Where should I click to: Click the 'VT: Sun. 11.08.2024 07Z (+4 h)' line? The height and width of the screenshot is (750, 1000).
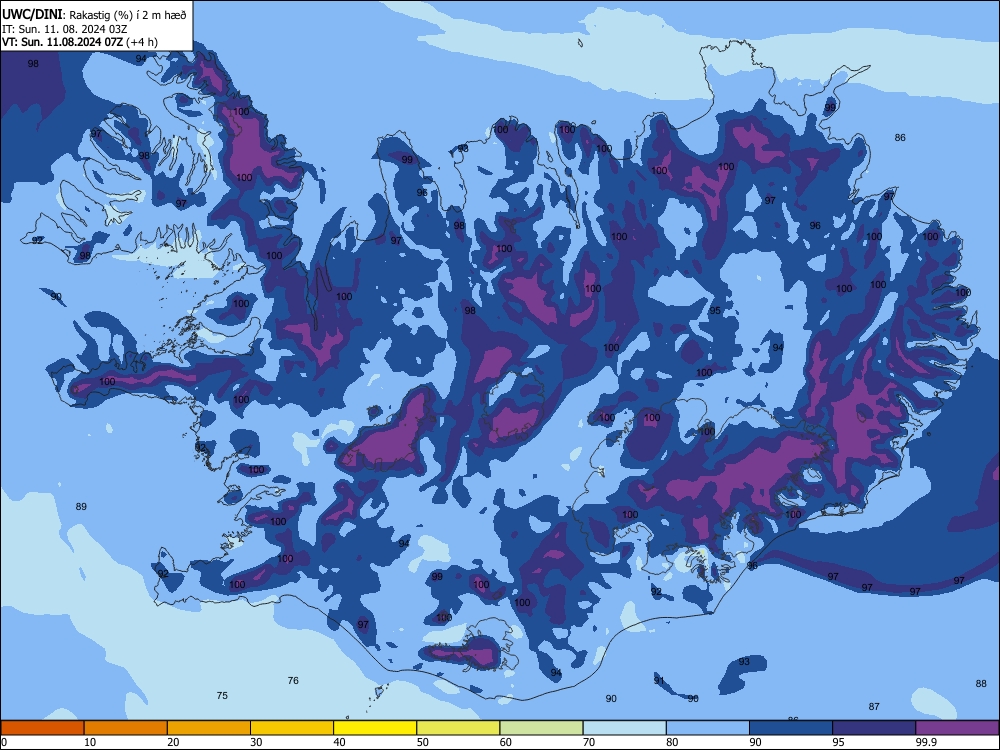pyautogui.click(x=80, y=42)
